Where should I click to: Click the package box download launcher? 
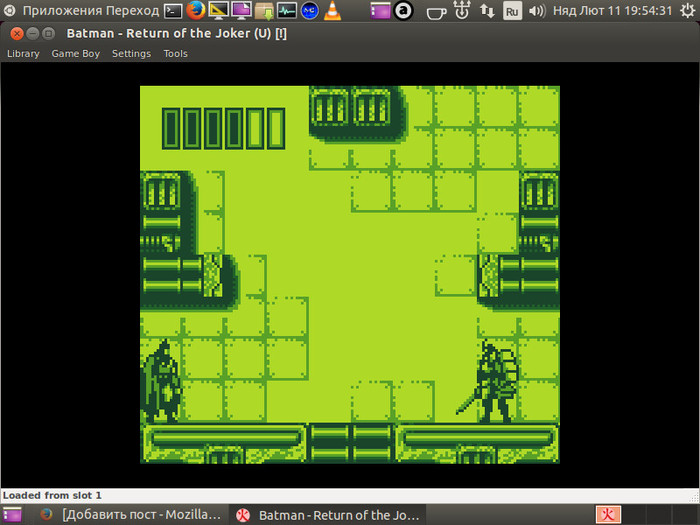coord(264,11)
